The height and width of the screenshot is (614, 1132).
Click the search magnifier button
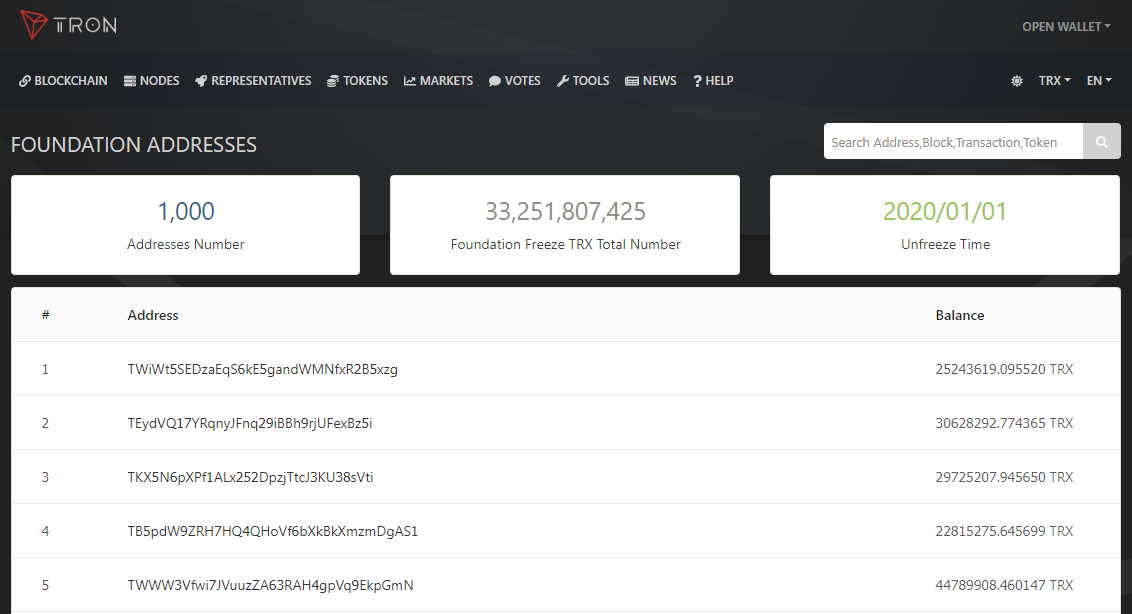[1102, 142]
